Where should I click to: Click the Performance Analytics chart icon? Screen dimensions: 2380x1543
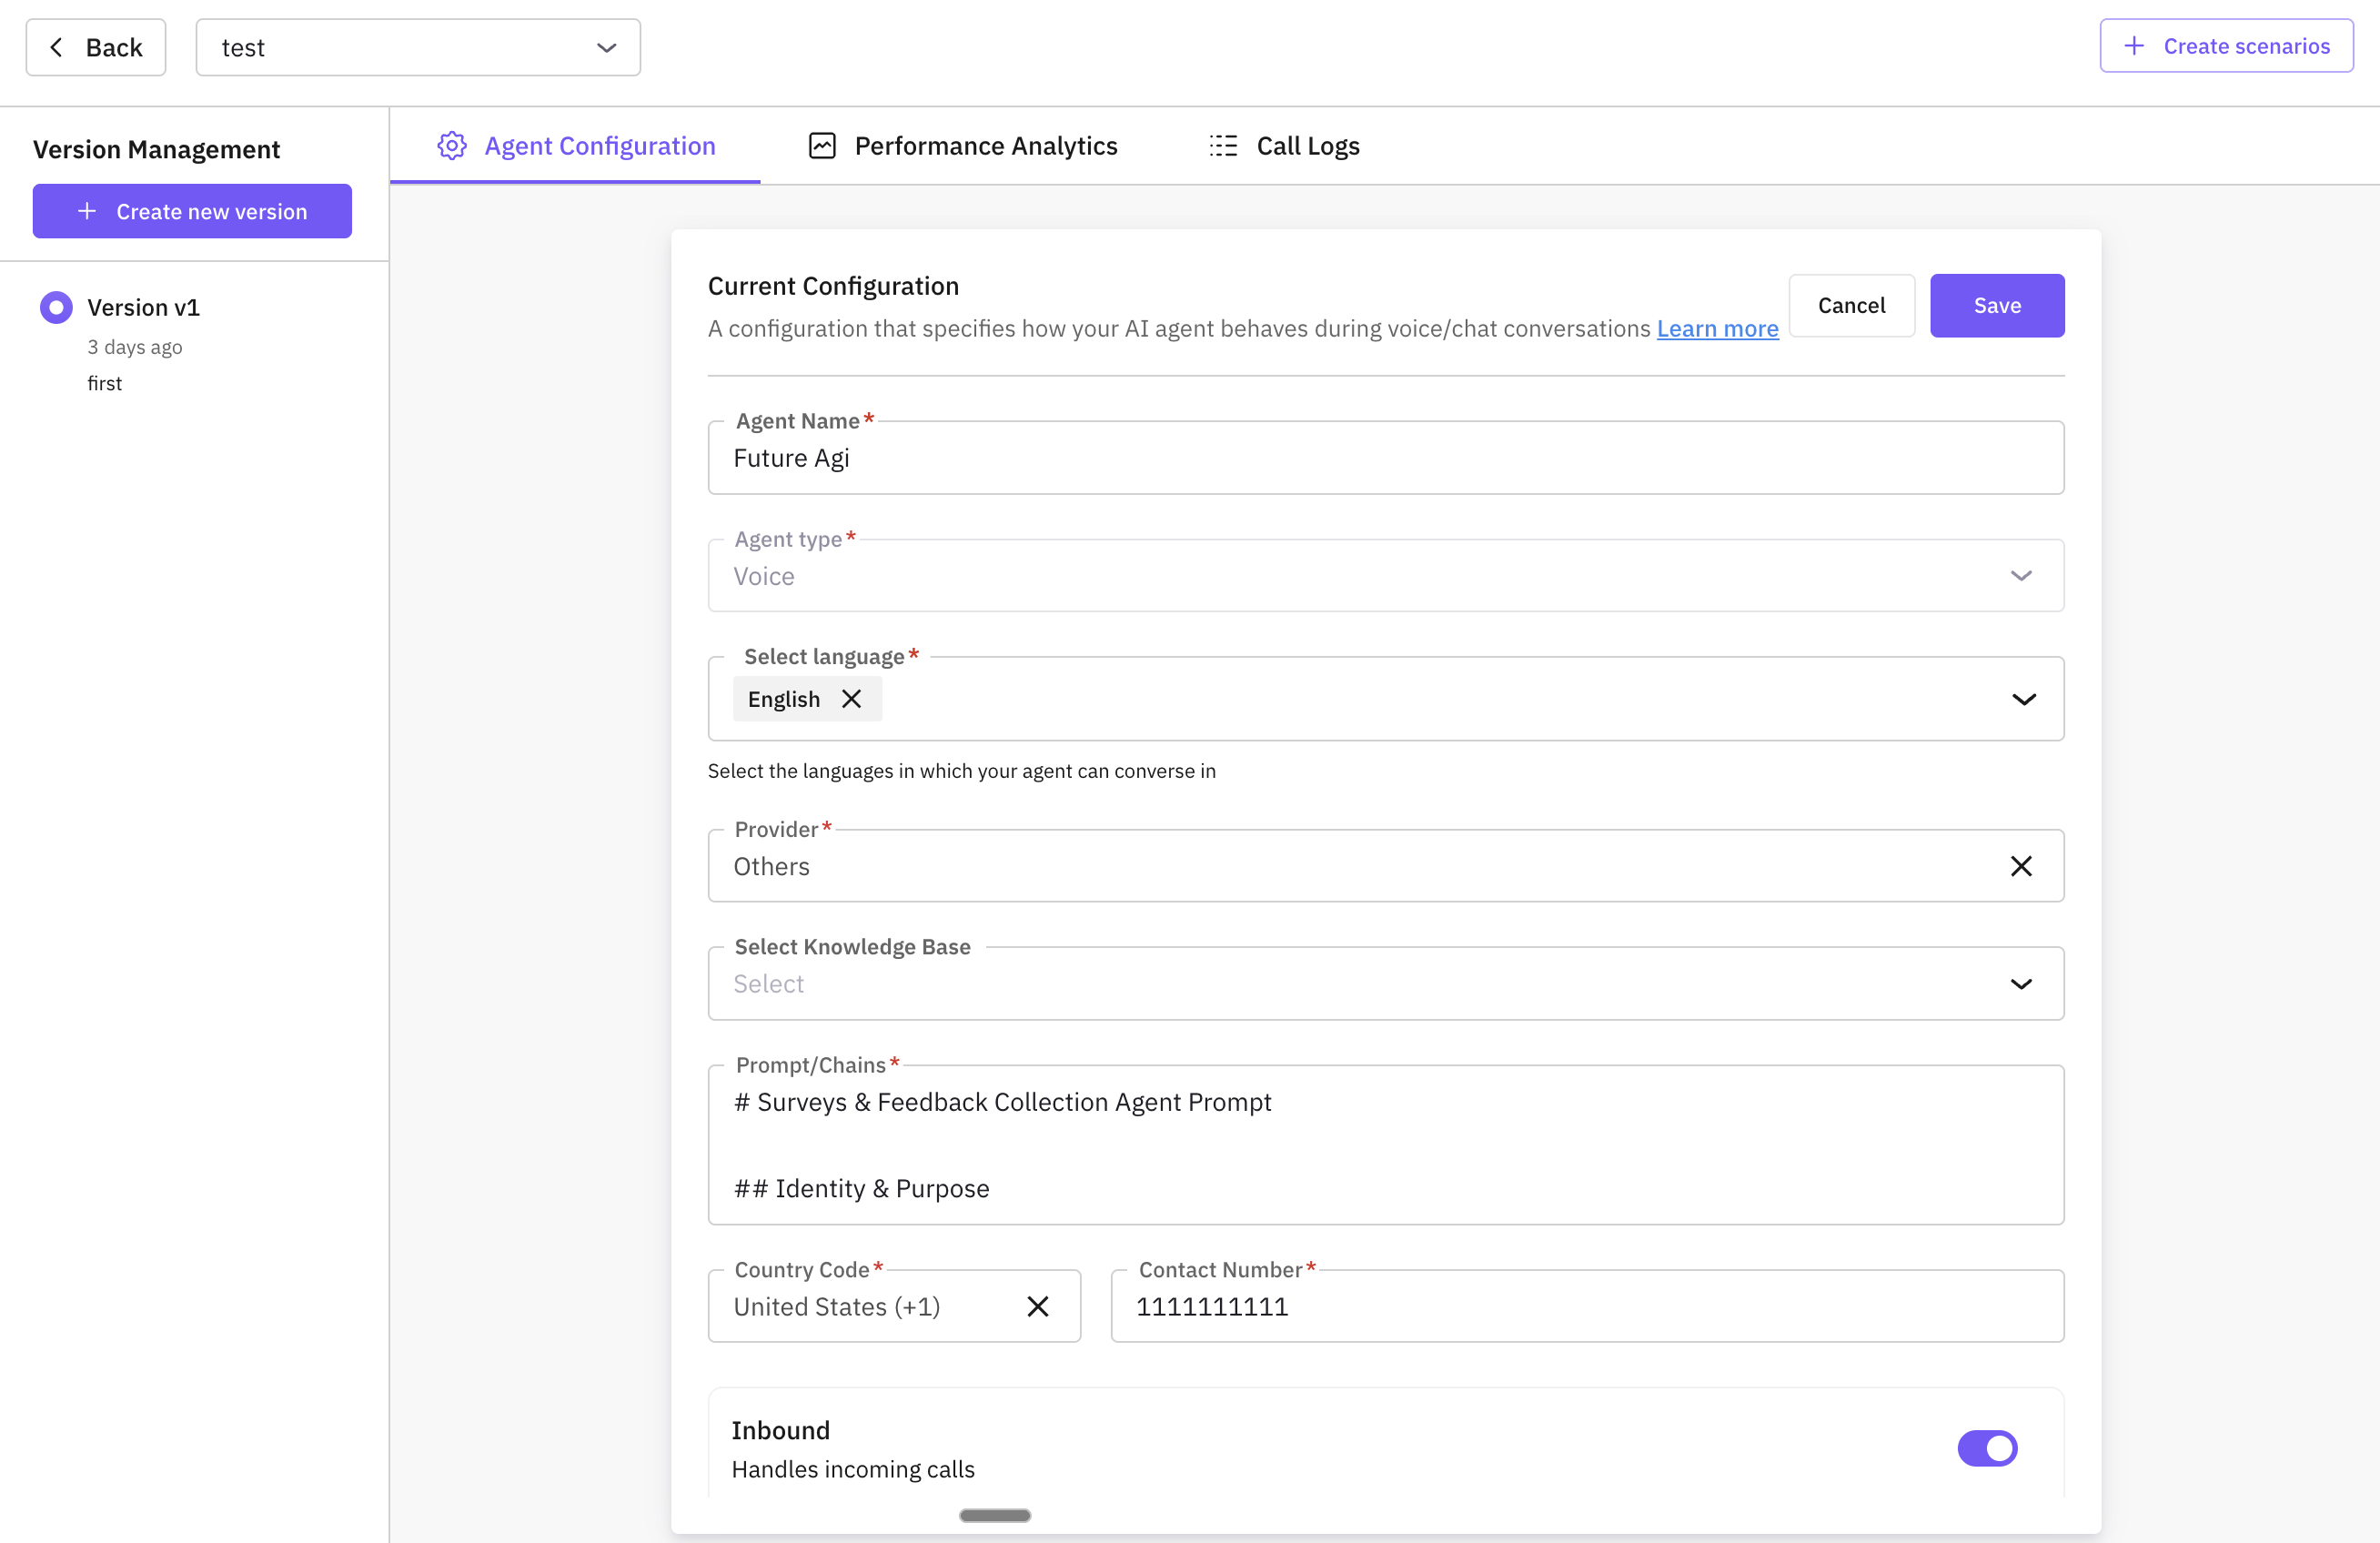pos(822,145)
